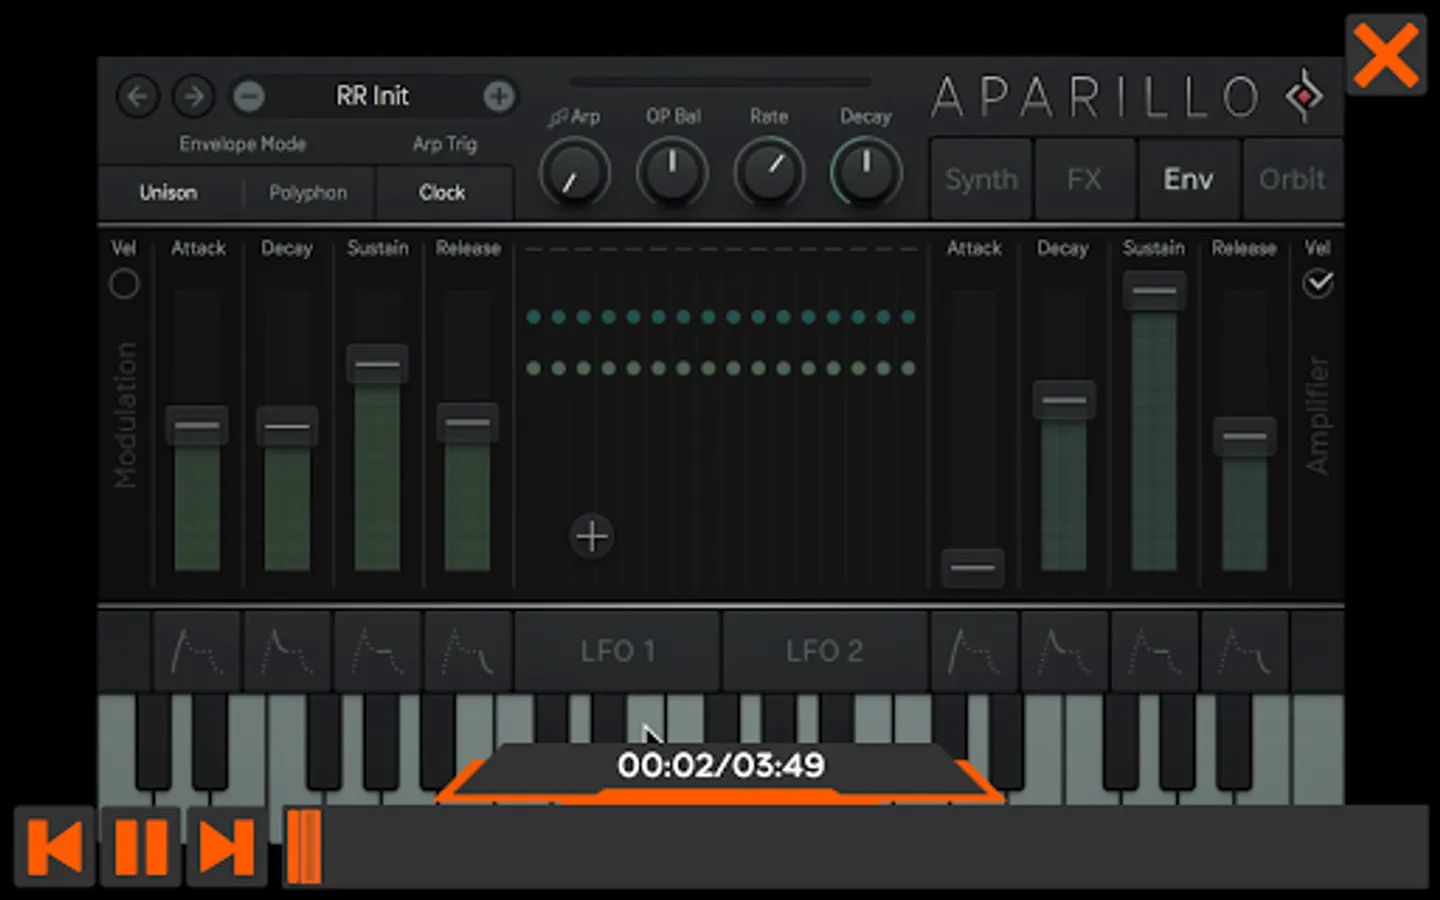
Task: Select Unison envelope mode
Action: 168,192
